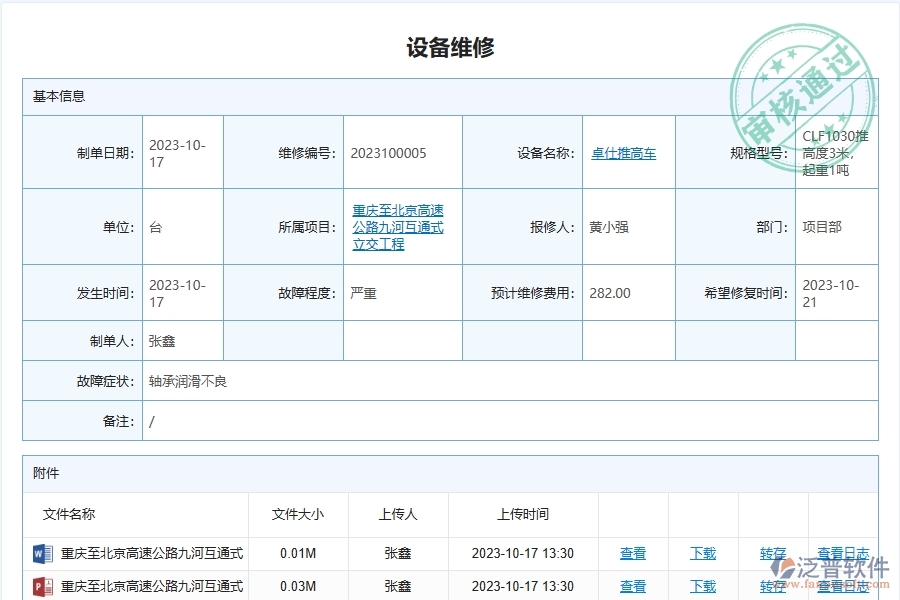
Task: Open the 卓仕推高车 equipment link
Action: tap(625, 153)
